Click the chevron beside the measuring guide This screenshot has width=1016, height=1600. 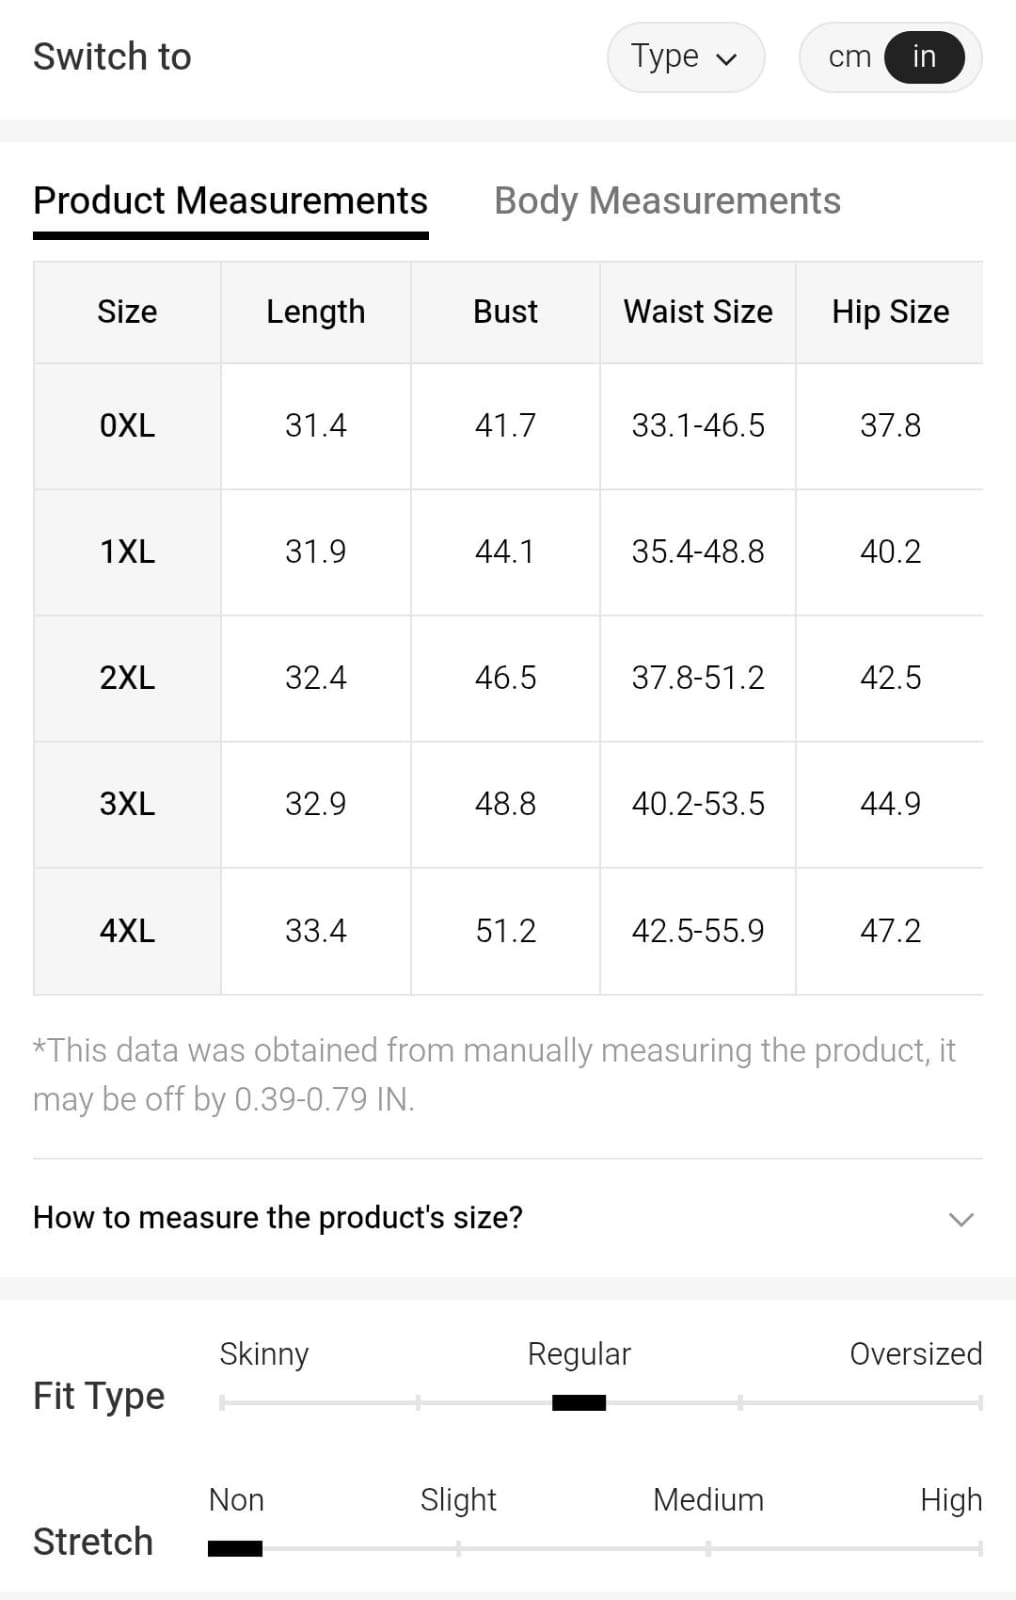[x=961, y=1219]
